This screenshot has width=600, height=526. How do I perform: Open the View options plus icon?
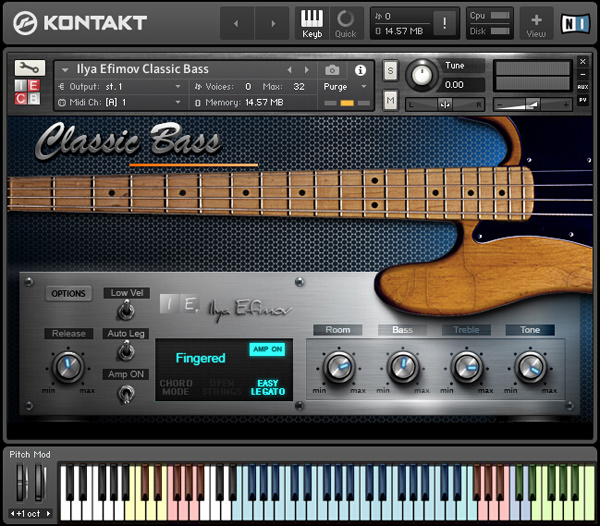point(536,22)
